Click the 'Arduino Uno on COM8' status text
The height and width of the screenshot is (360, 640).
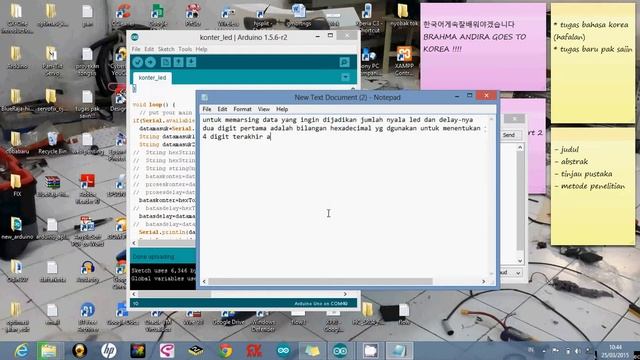tap(321, 303)
